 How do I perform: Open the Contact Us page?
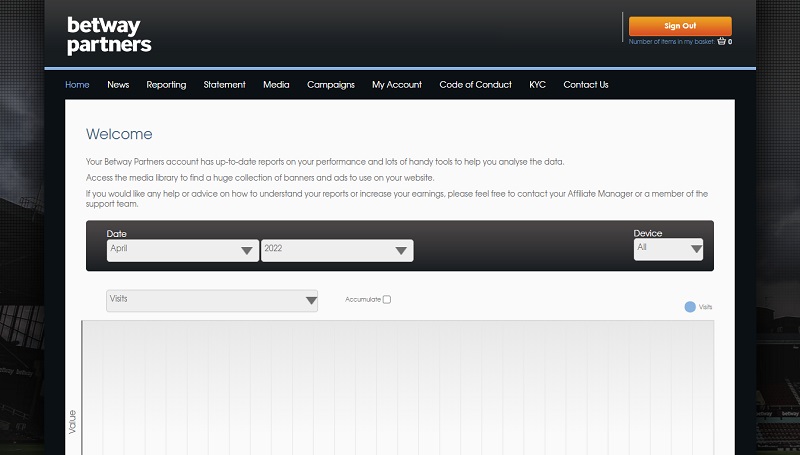tap(586, 85)
